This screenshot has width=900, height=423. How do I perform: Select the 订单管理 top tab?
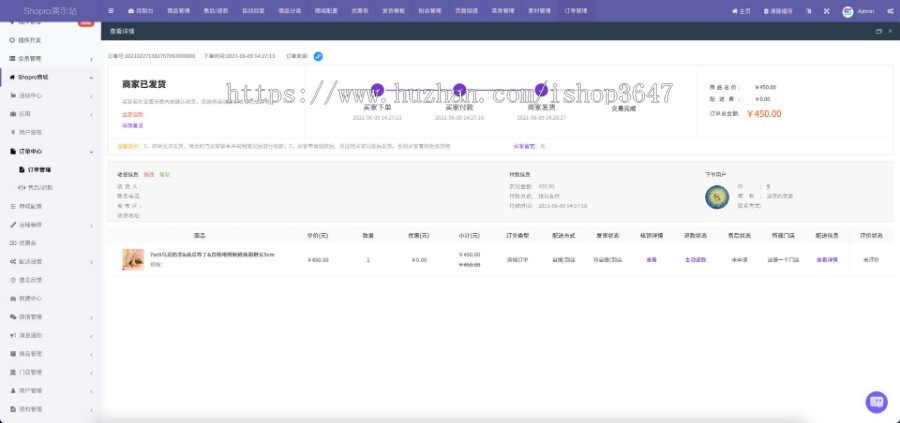(x=576, y=11)
